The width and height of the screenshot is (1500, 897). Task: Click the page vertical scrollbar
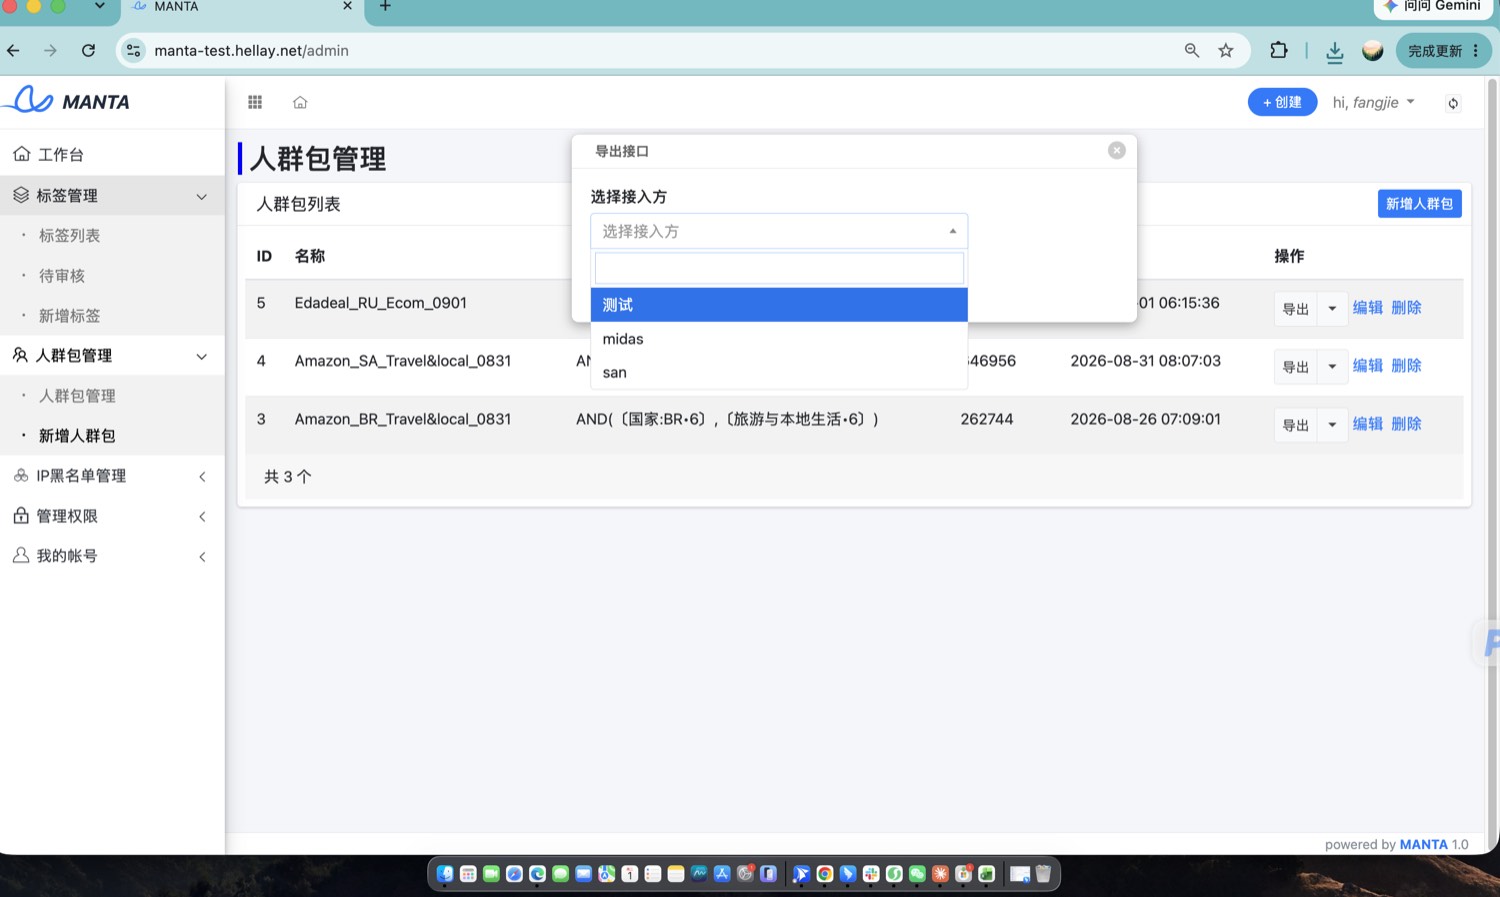(1492, 465)
